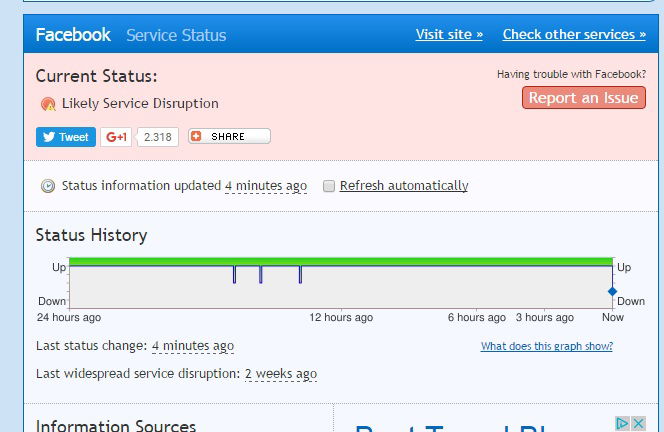Screen dimensions: 664x432
Task: Click the 'Now' axis label
Action: [613, 317]
